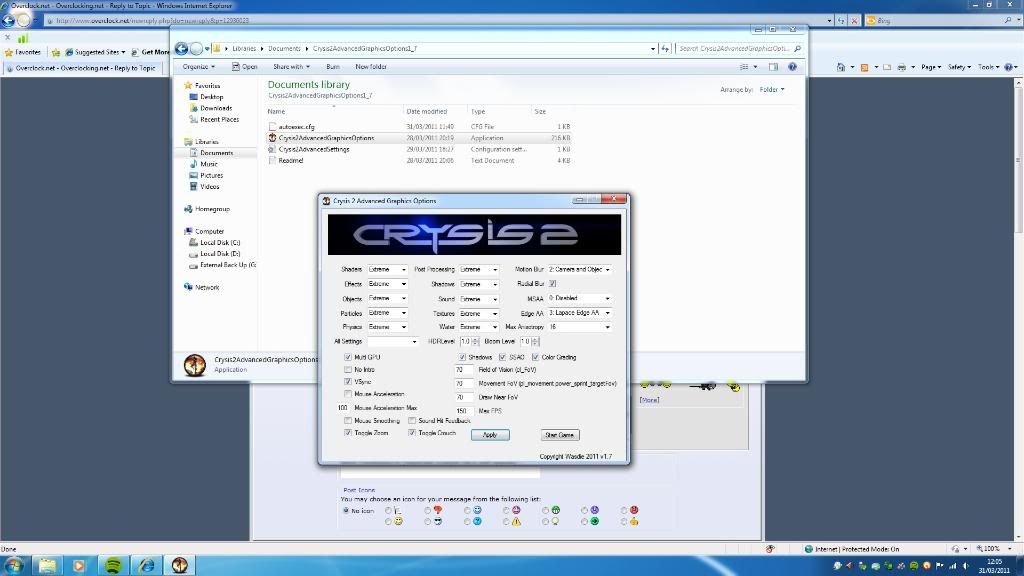Open the Post Processing dropdown
This screenshot has width=1024, height=576.
[x=479, y=269]
